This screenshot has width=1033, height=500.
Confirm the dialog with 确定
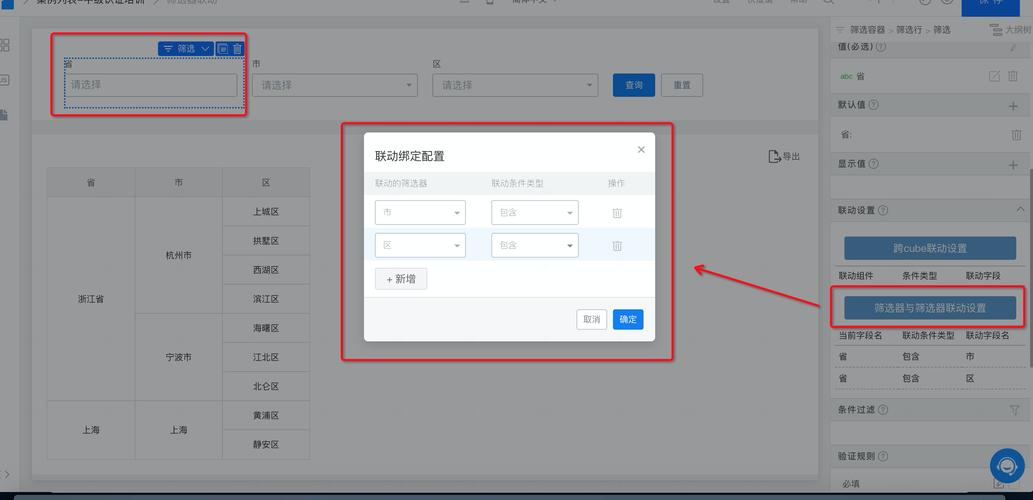click(x=628, y=319)
